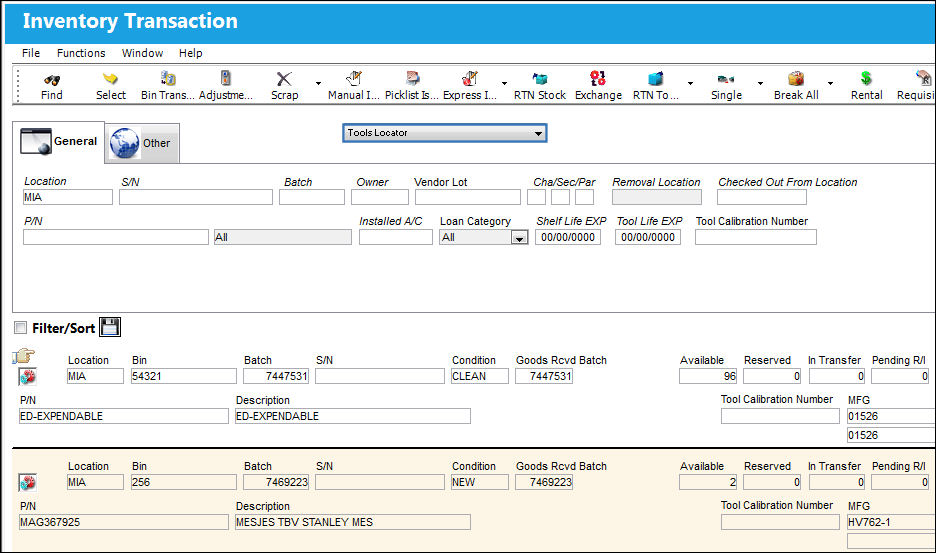The image size is (936, 553).
Task: Expand the arrow next to RTN To
Action: (x=690, y=83)
